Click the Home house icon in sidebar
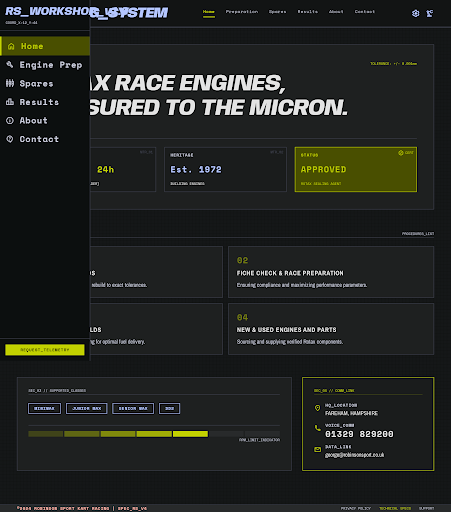 coord(11,46)
